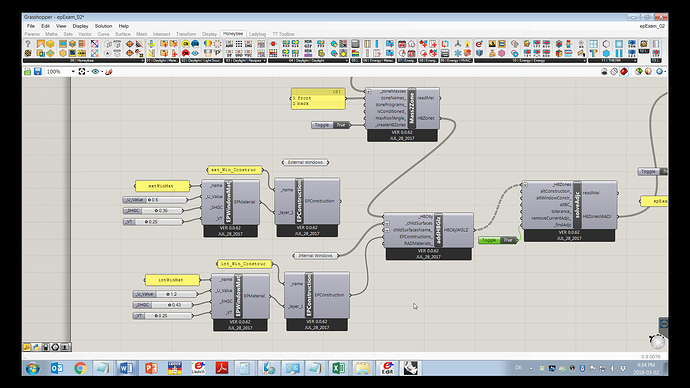
Task: Click the red shaded preview mode icon
Action: pyautogui.click(x=624, y=71)
